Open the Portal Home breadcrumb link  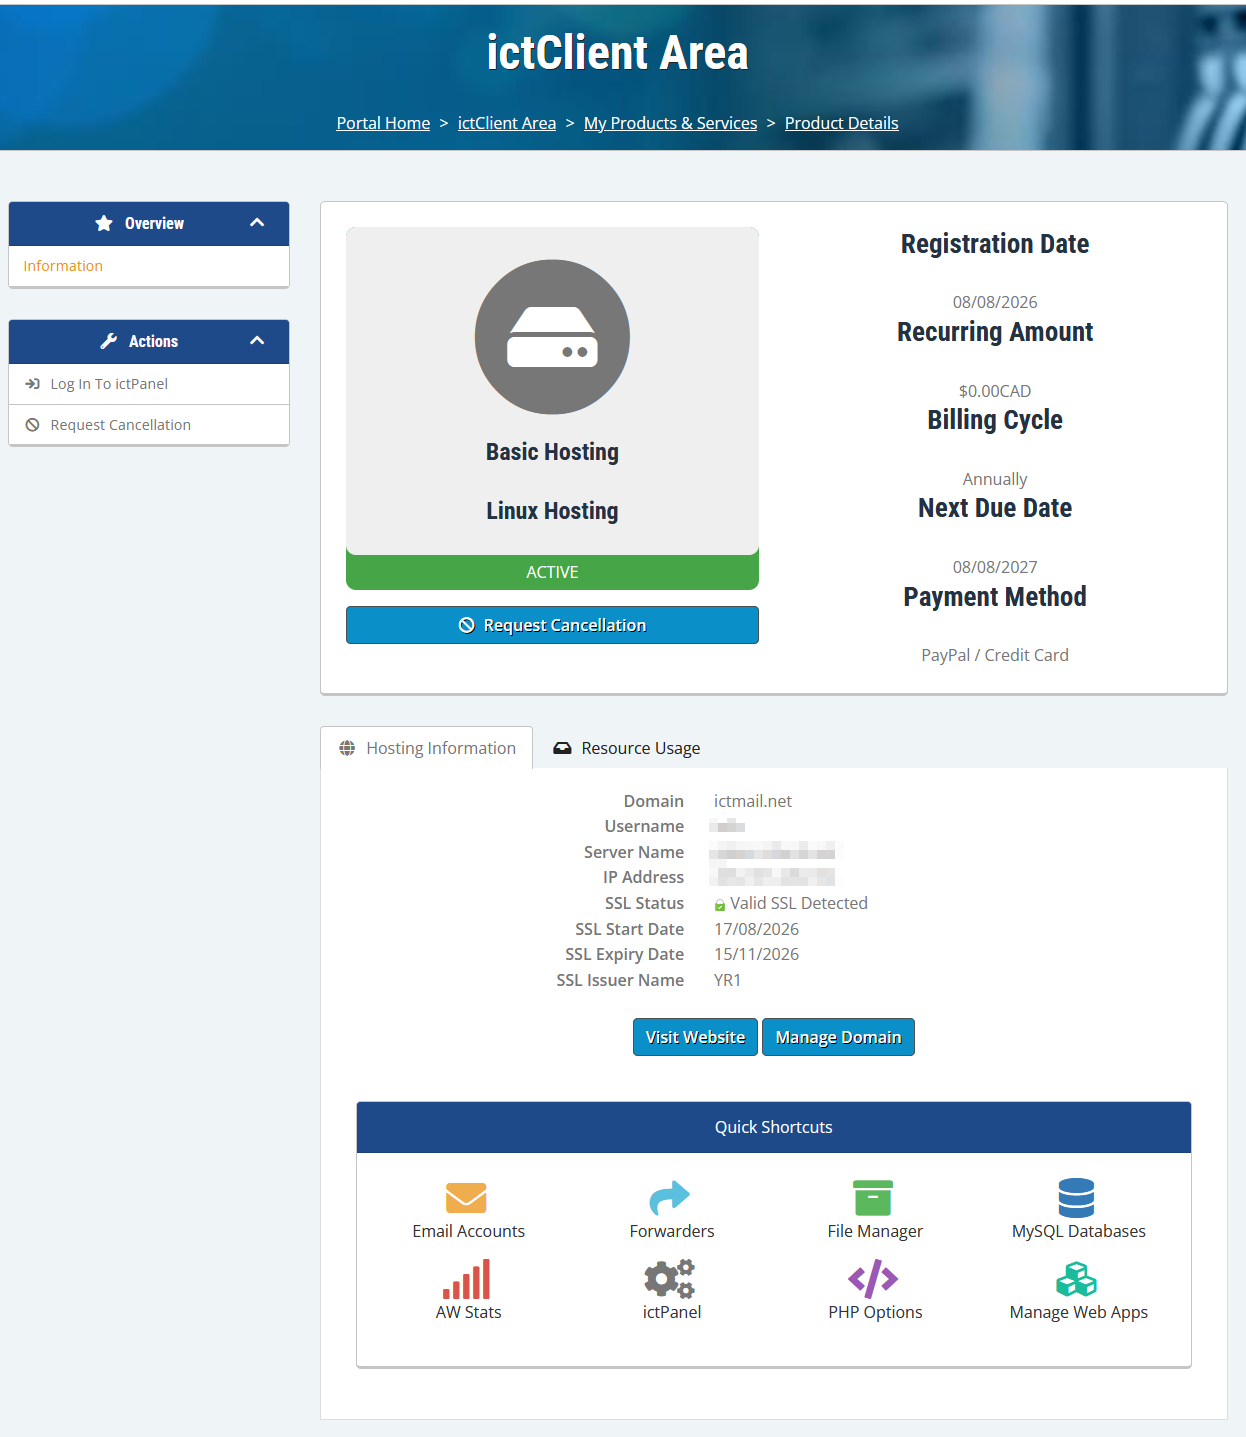point(383,123)
